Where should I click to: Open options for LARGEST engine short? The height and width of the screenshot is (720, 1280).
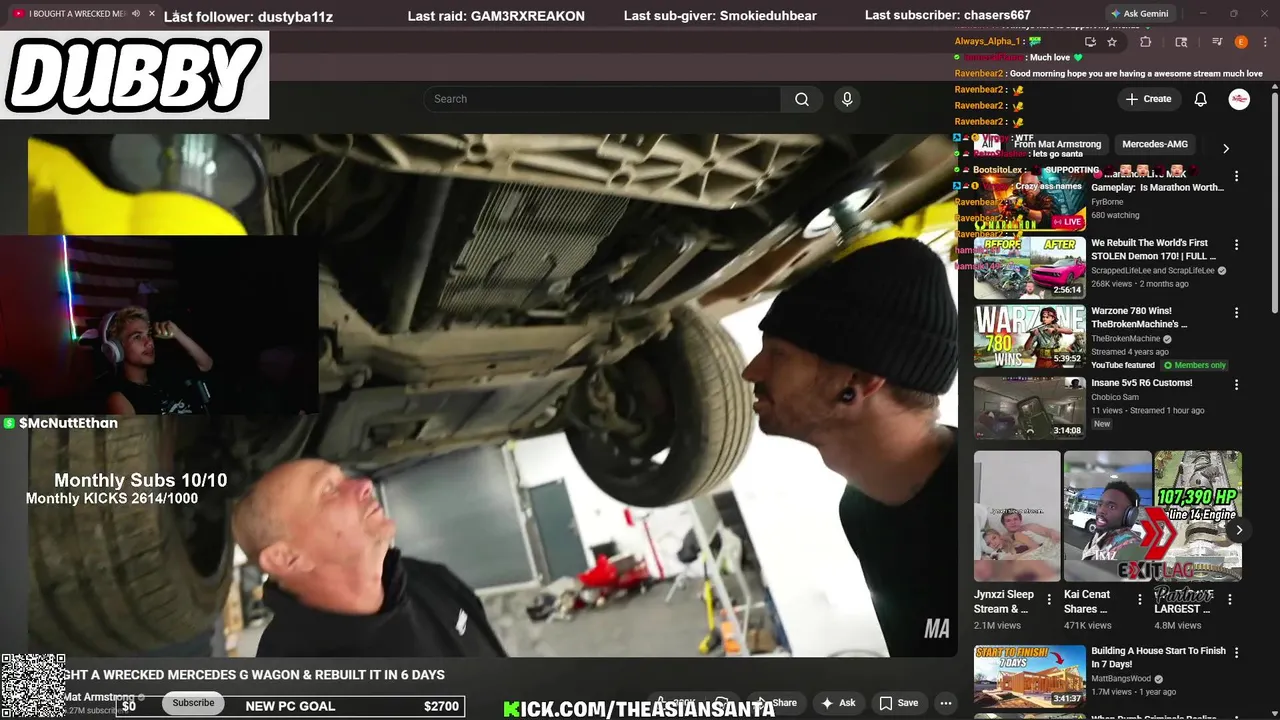click(x=1229, y=600)
